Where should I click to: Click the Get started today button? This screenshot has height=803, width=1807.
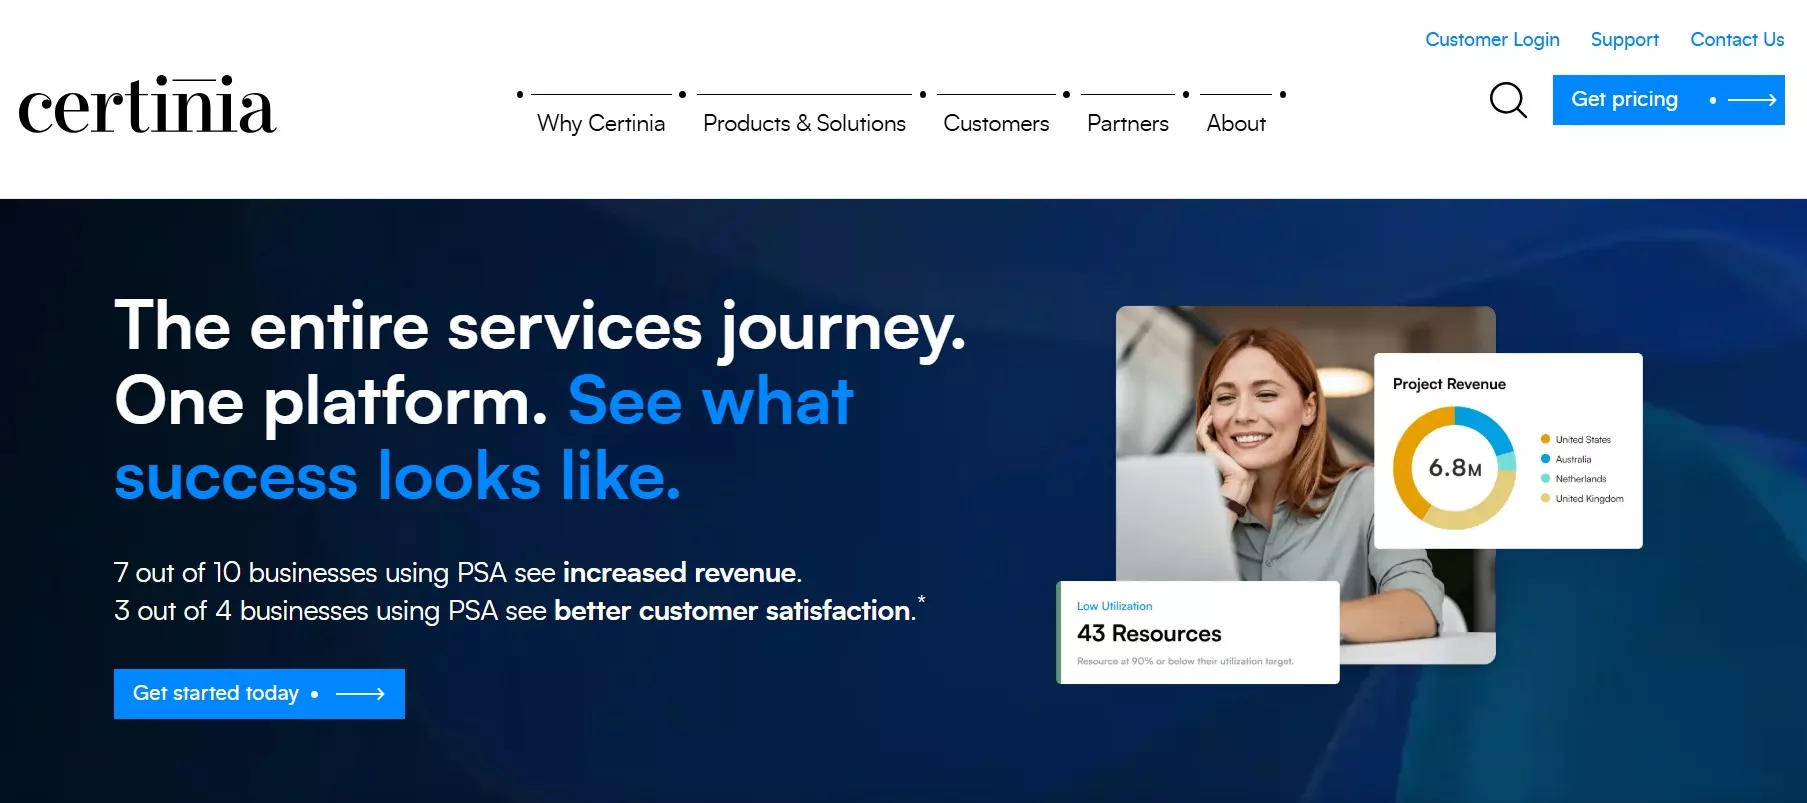coord(259,693)
